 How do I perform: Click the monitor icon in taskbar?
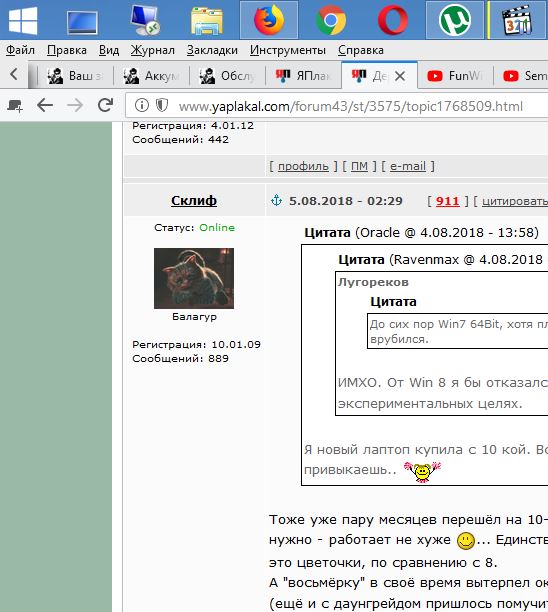click(82, 22)
